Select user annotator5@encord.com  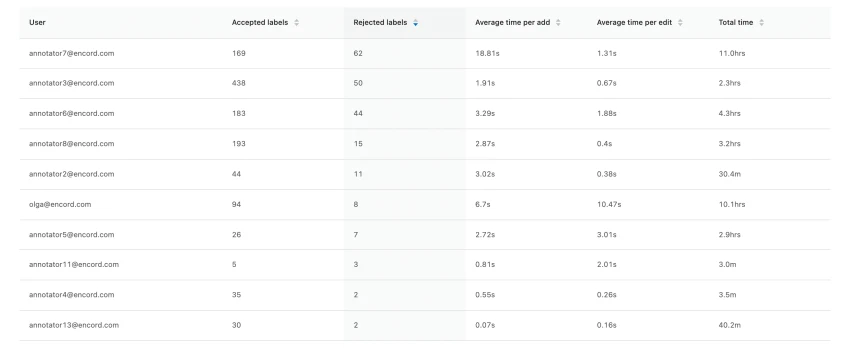click(x=72, y=234)
